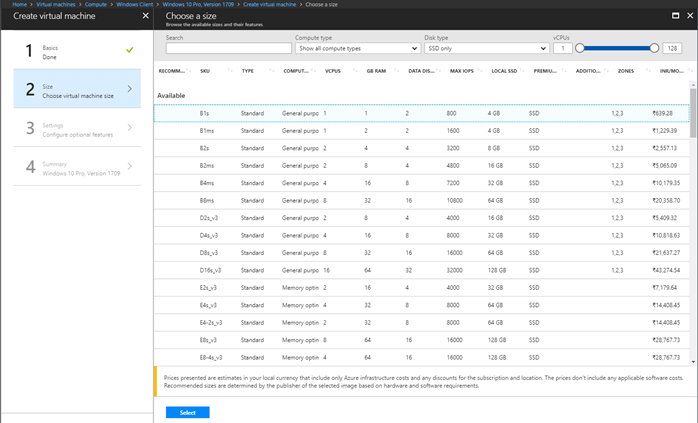Maximize the Choose a size blade
Image resolution: width=698 pixels, height=423 pixels.
click(x=675, y=16)
